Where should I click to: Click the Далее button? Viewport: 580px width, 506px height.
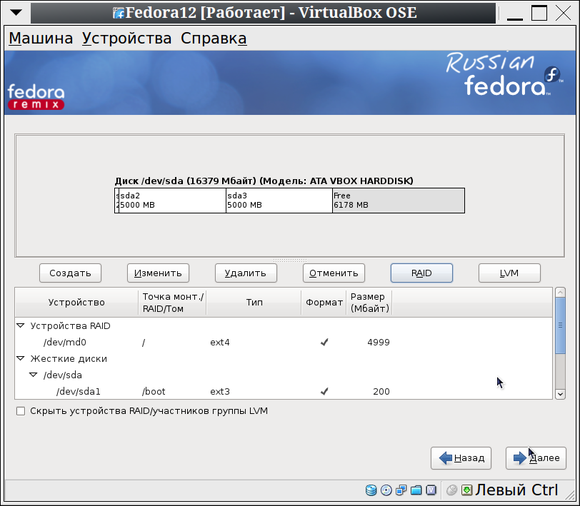point(536,458)
